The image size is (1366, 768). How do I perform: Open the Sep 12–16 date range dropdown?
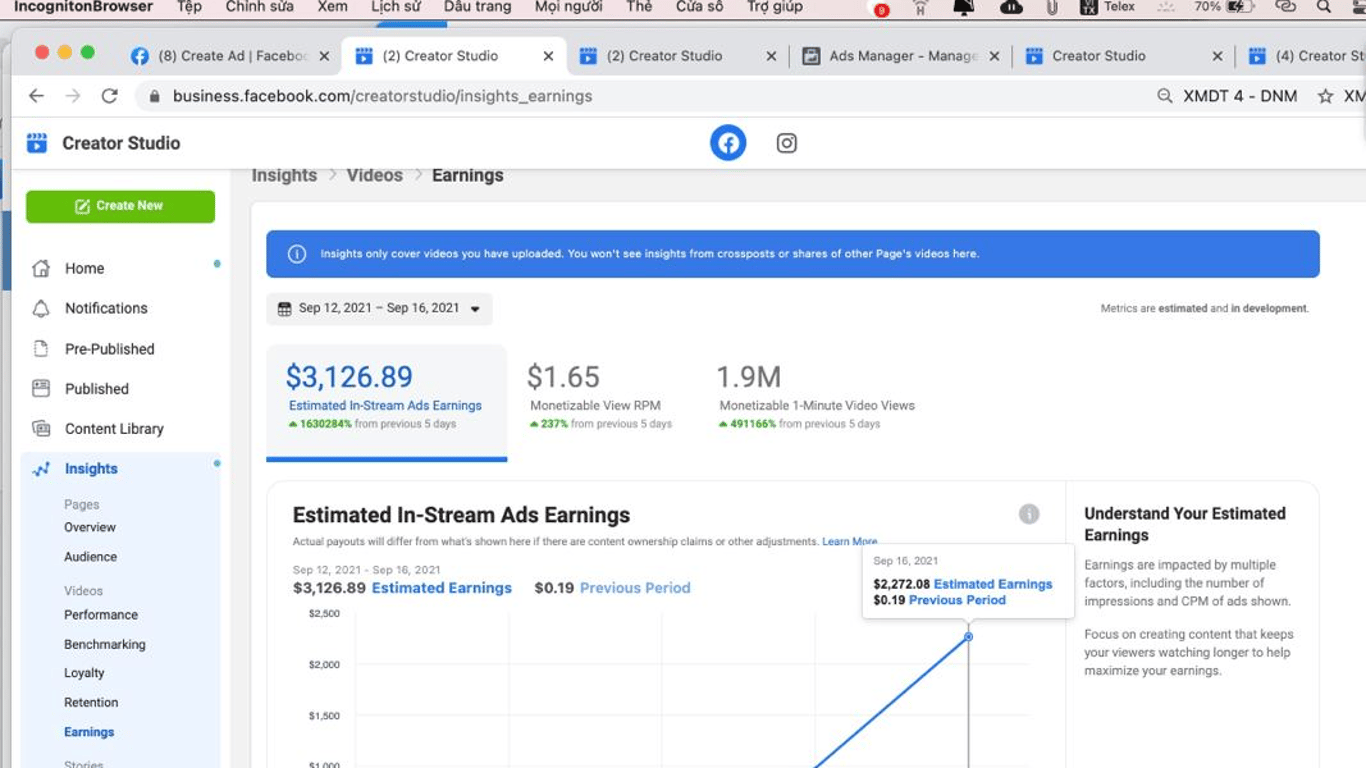pyautogui.click(x=379, y=308)
